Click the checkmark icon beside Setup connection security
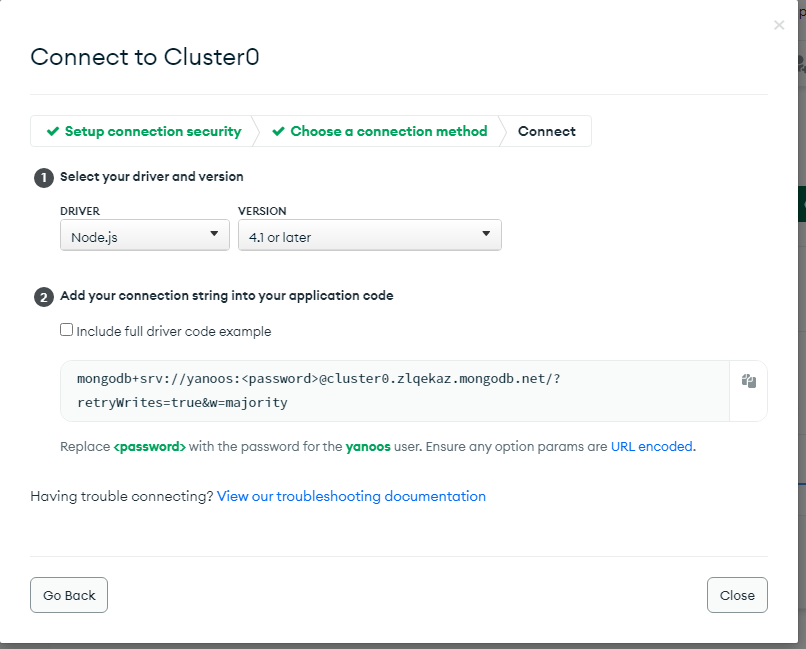 53,131
